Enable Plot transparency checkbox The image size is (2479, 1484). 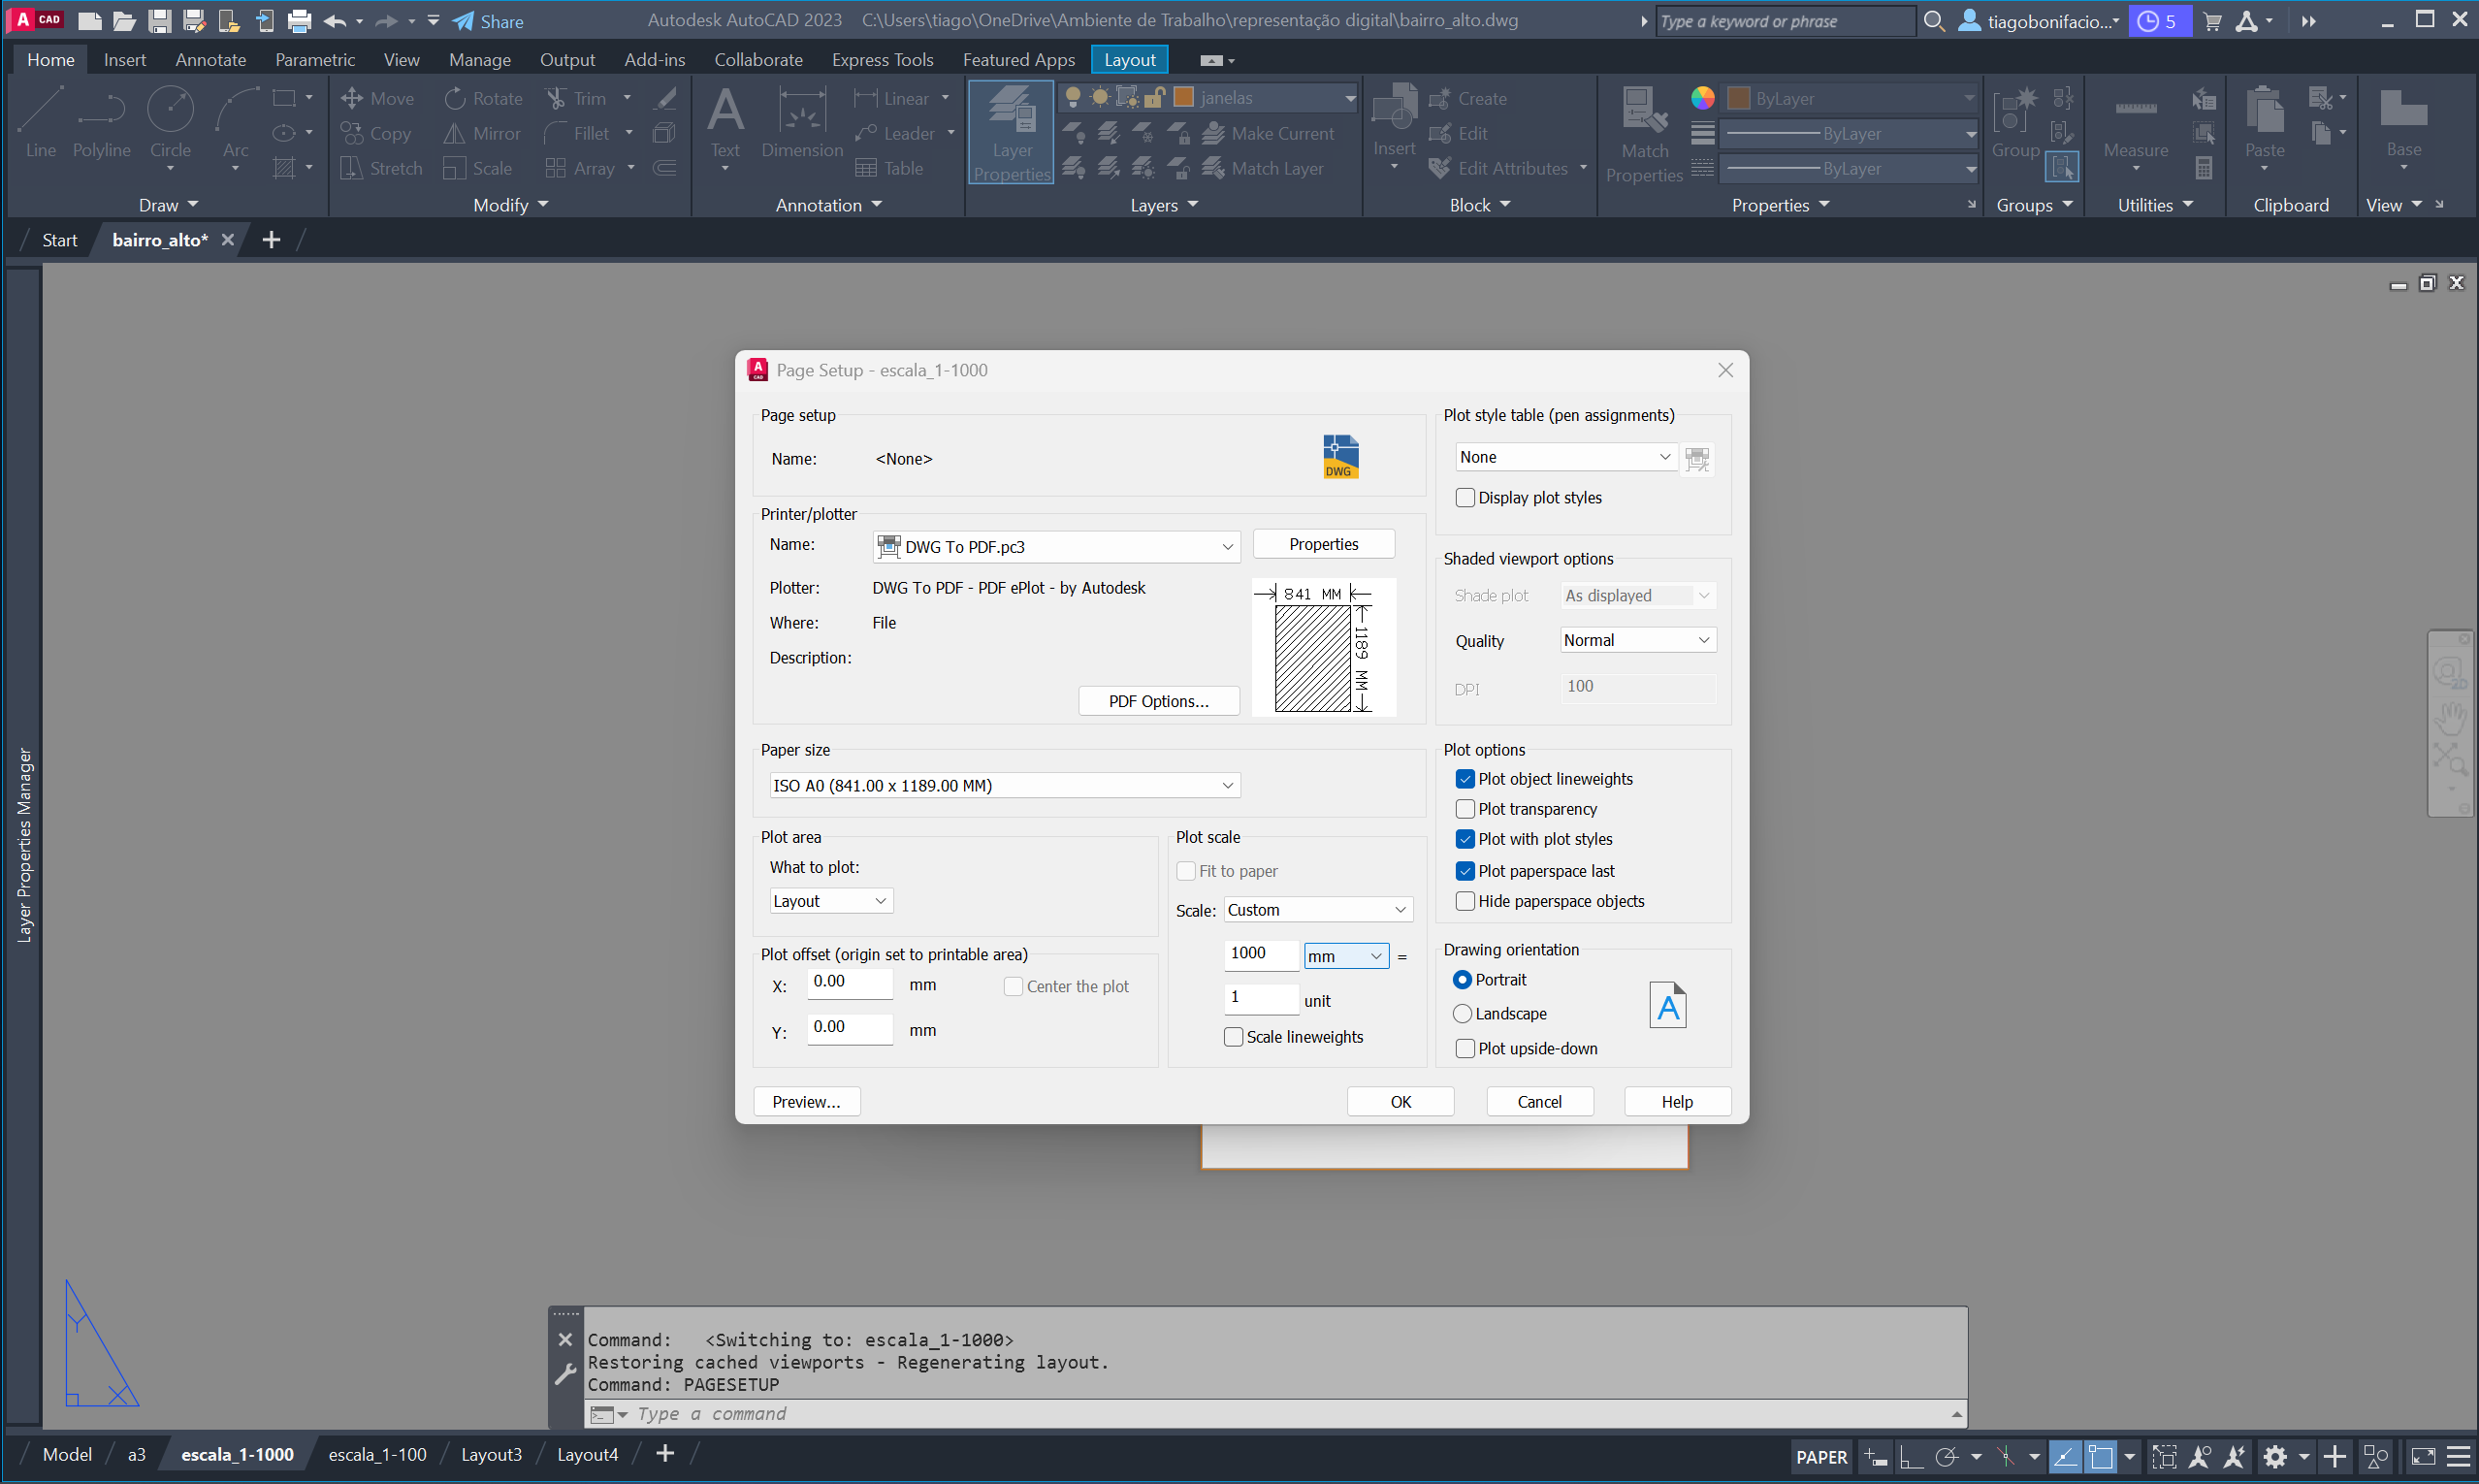1465,809
